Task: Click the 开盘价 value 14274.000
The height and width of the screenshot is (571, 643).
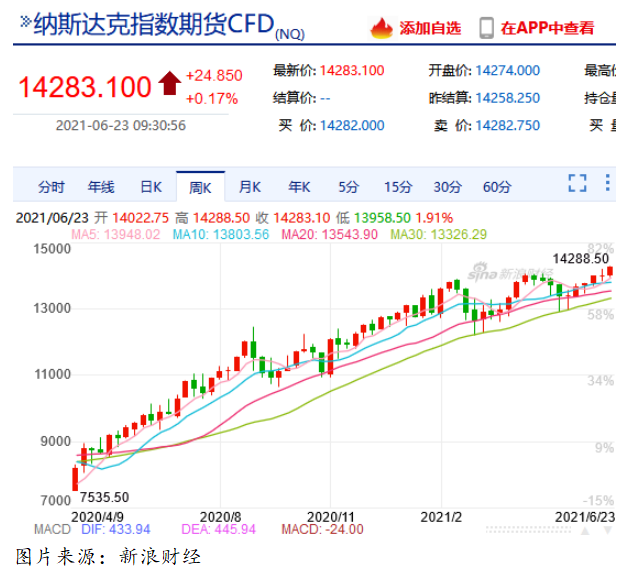Action: (x=508, y=71)
